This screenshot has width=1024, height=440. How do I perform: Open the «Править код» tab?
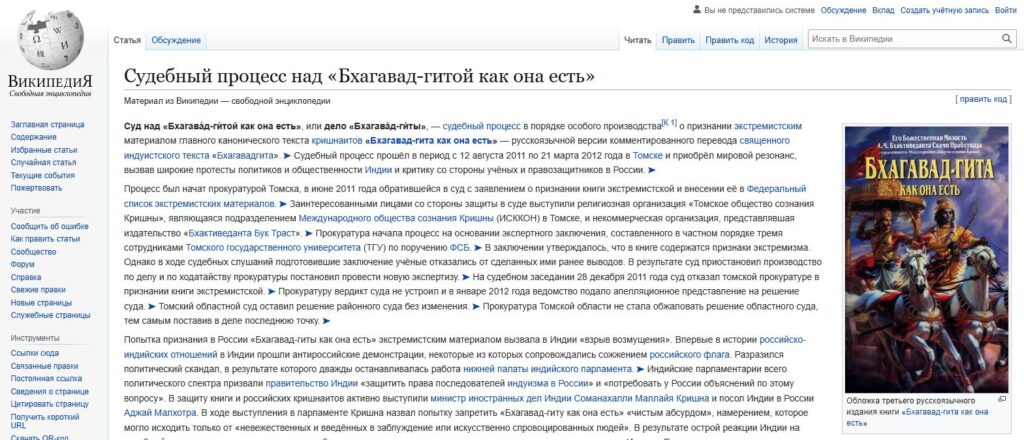click(729, 40)
